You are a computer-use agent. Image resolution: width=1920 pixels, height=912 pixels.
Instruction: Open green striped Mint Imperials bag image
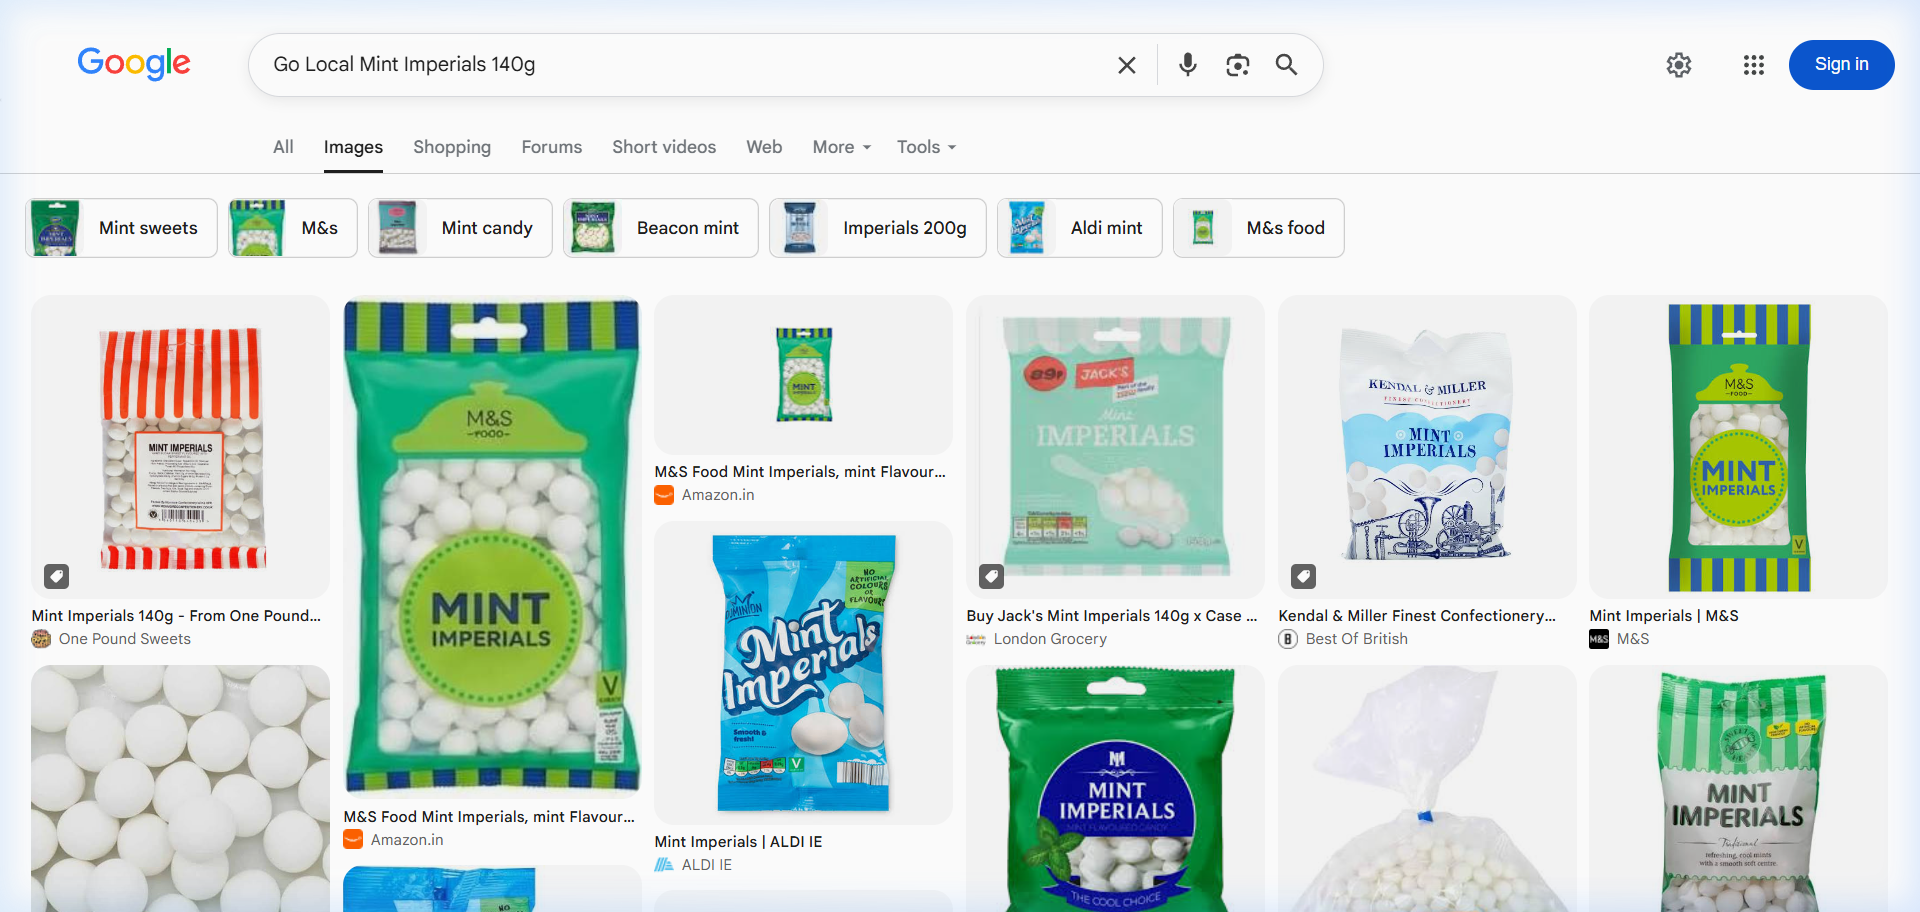[1738, 789]
